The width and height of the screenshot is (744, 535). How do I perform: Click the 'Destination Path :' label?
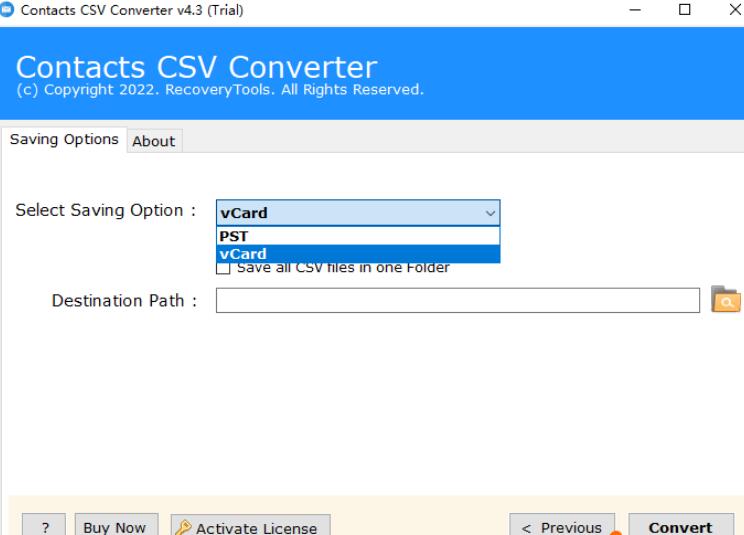pos(124,301)
